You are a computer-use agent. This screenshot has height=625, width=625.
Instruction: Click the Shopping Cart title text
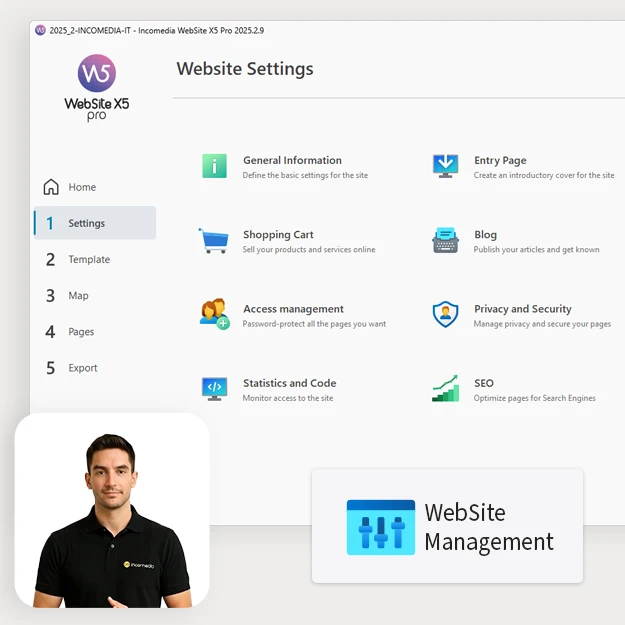pos(278,235)
